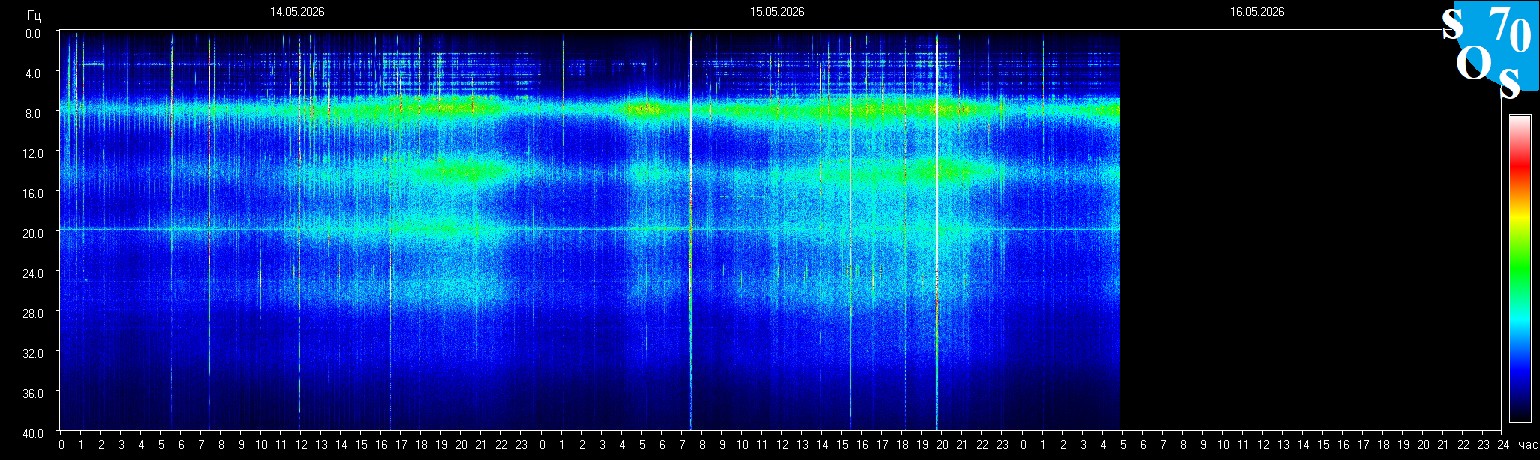
Task: Click the black no-data area of 16.05.2026
Action: [1310, 230]
